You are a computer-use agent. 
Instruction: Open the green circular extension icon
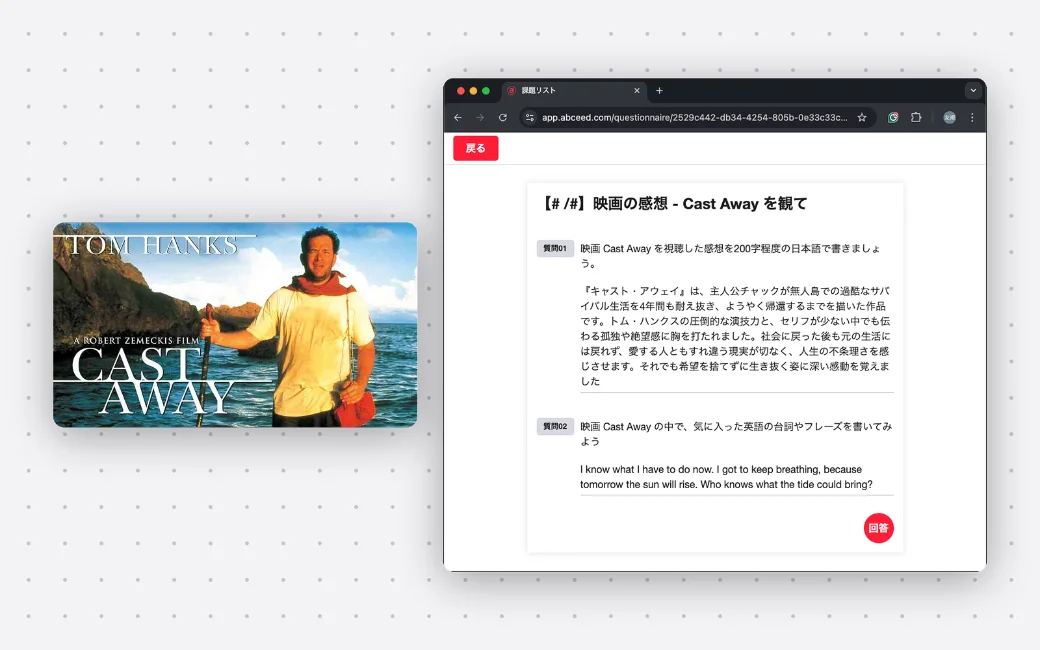[x=893, y=117]
